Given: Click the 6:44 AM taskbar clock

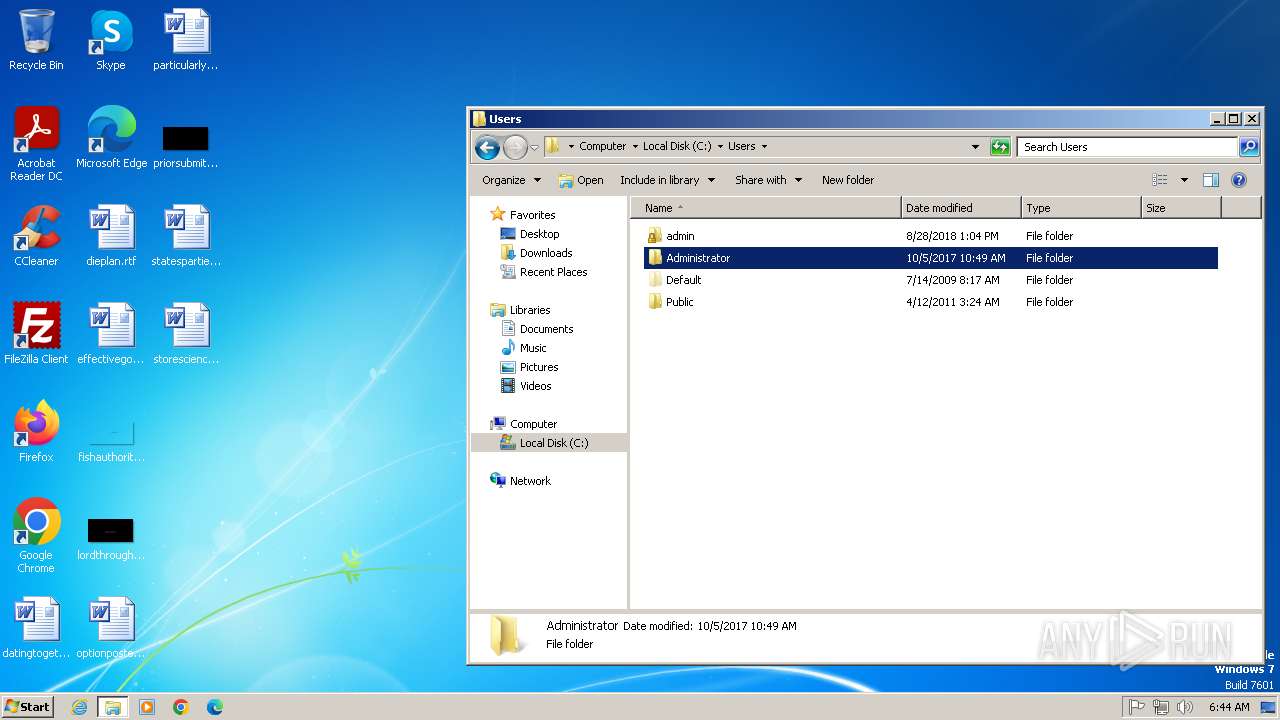Looking at the screenshot, I should [1229, 707].
